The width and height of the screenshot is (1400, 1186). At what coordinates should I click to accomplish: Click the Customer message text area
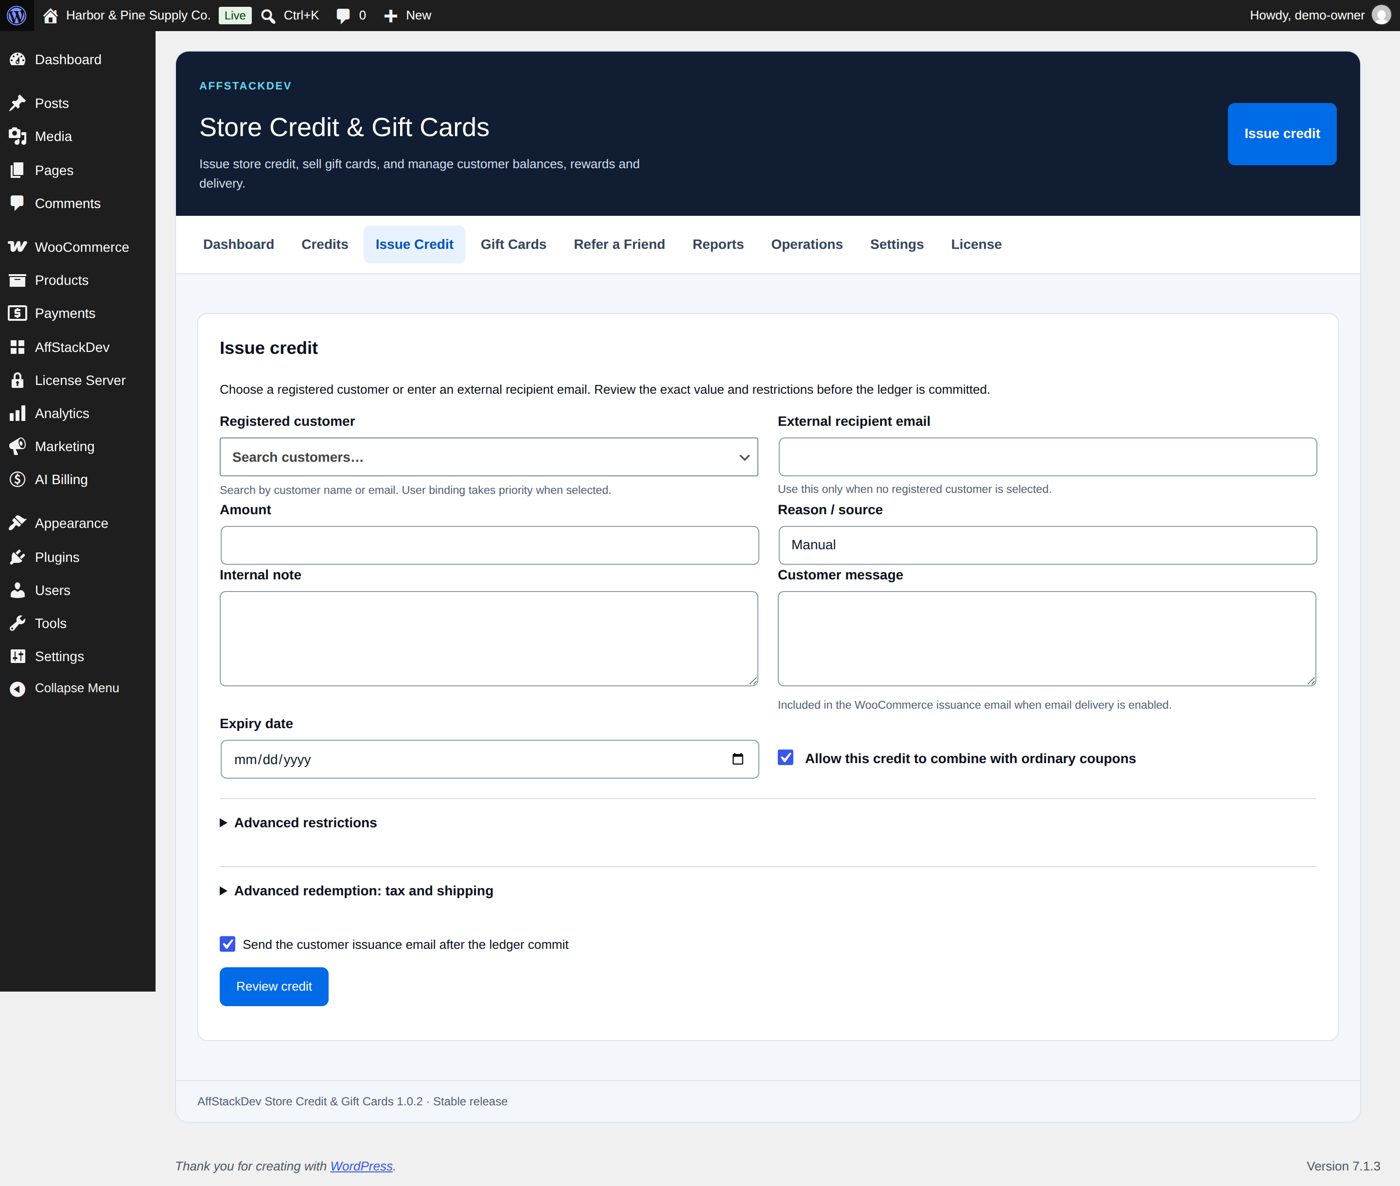tap(1047, 639)
